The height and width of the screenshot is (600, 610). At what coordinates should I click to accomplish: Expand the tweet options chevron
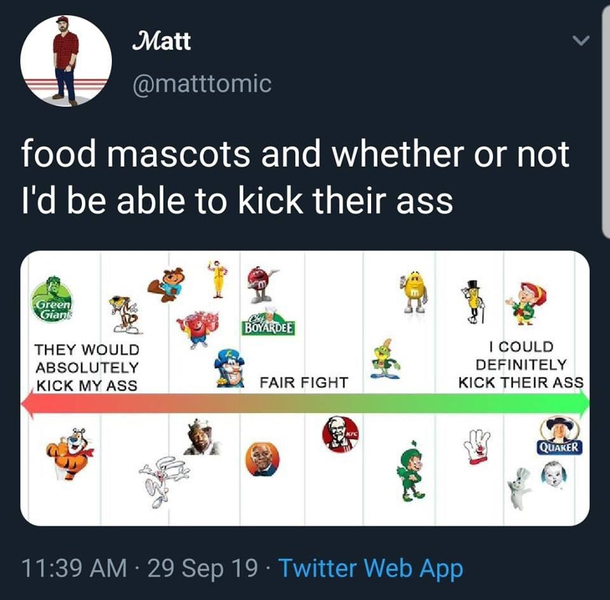(x=581, y=40)
